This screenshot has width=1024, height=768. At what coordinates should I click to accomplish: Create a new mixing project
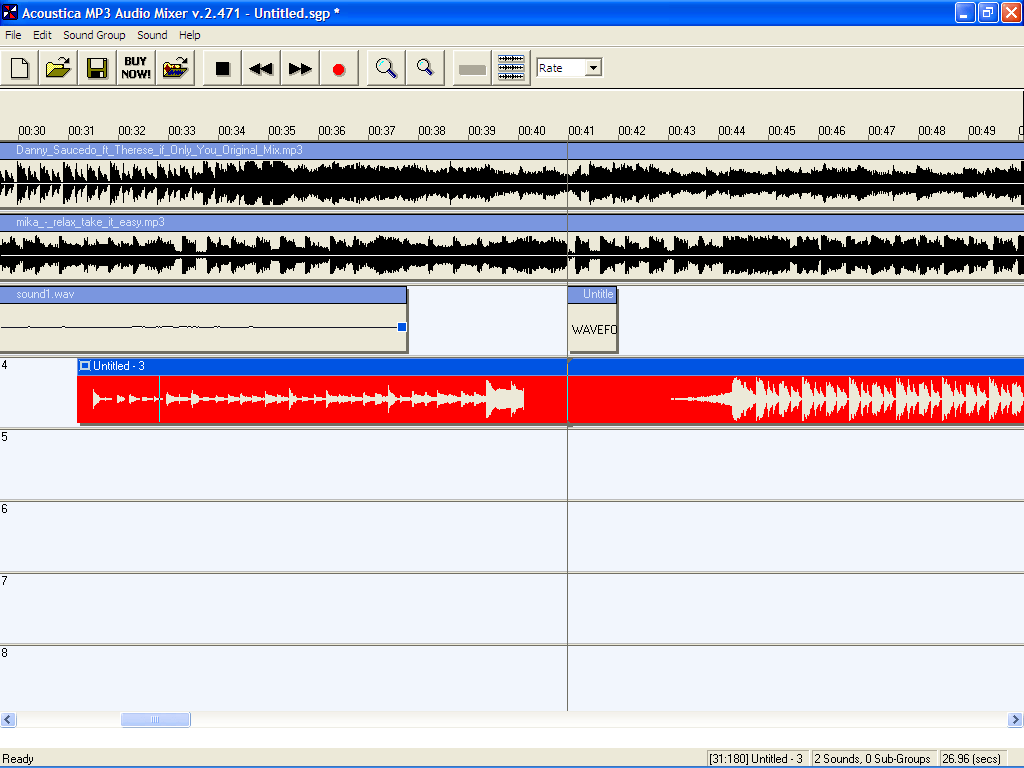coord(19,67)
